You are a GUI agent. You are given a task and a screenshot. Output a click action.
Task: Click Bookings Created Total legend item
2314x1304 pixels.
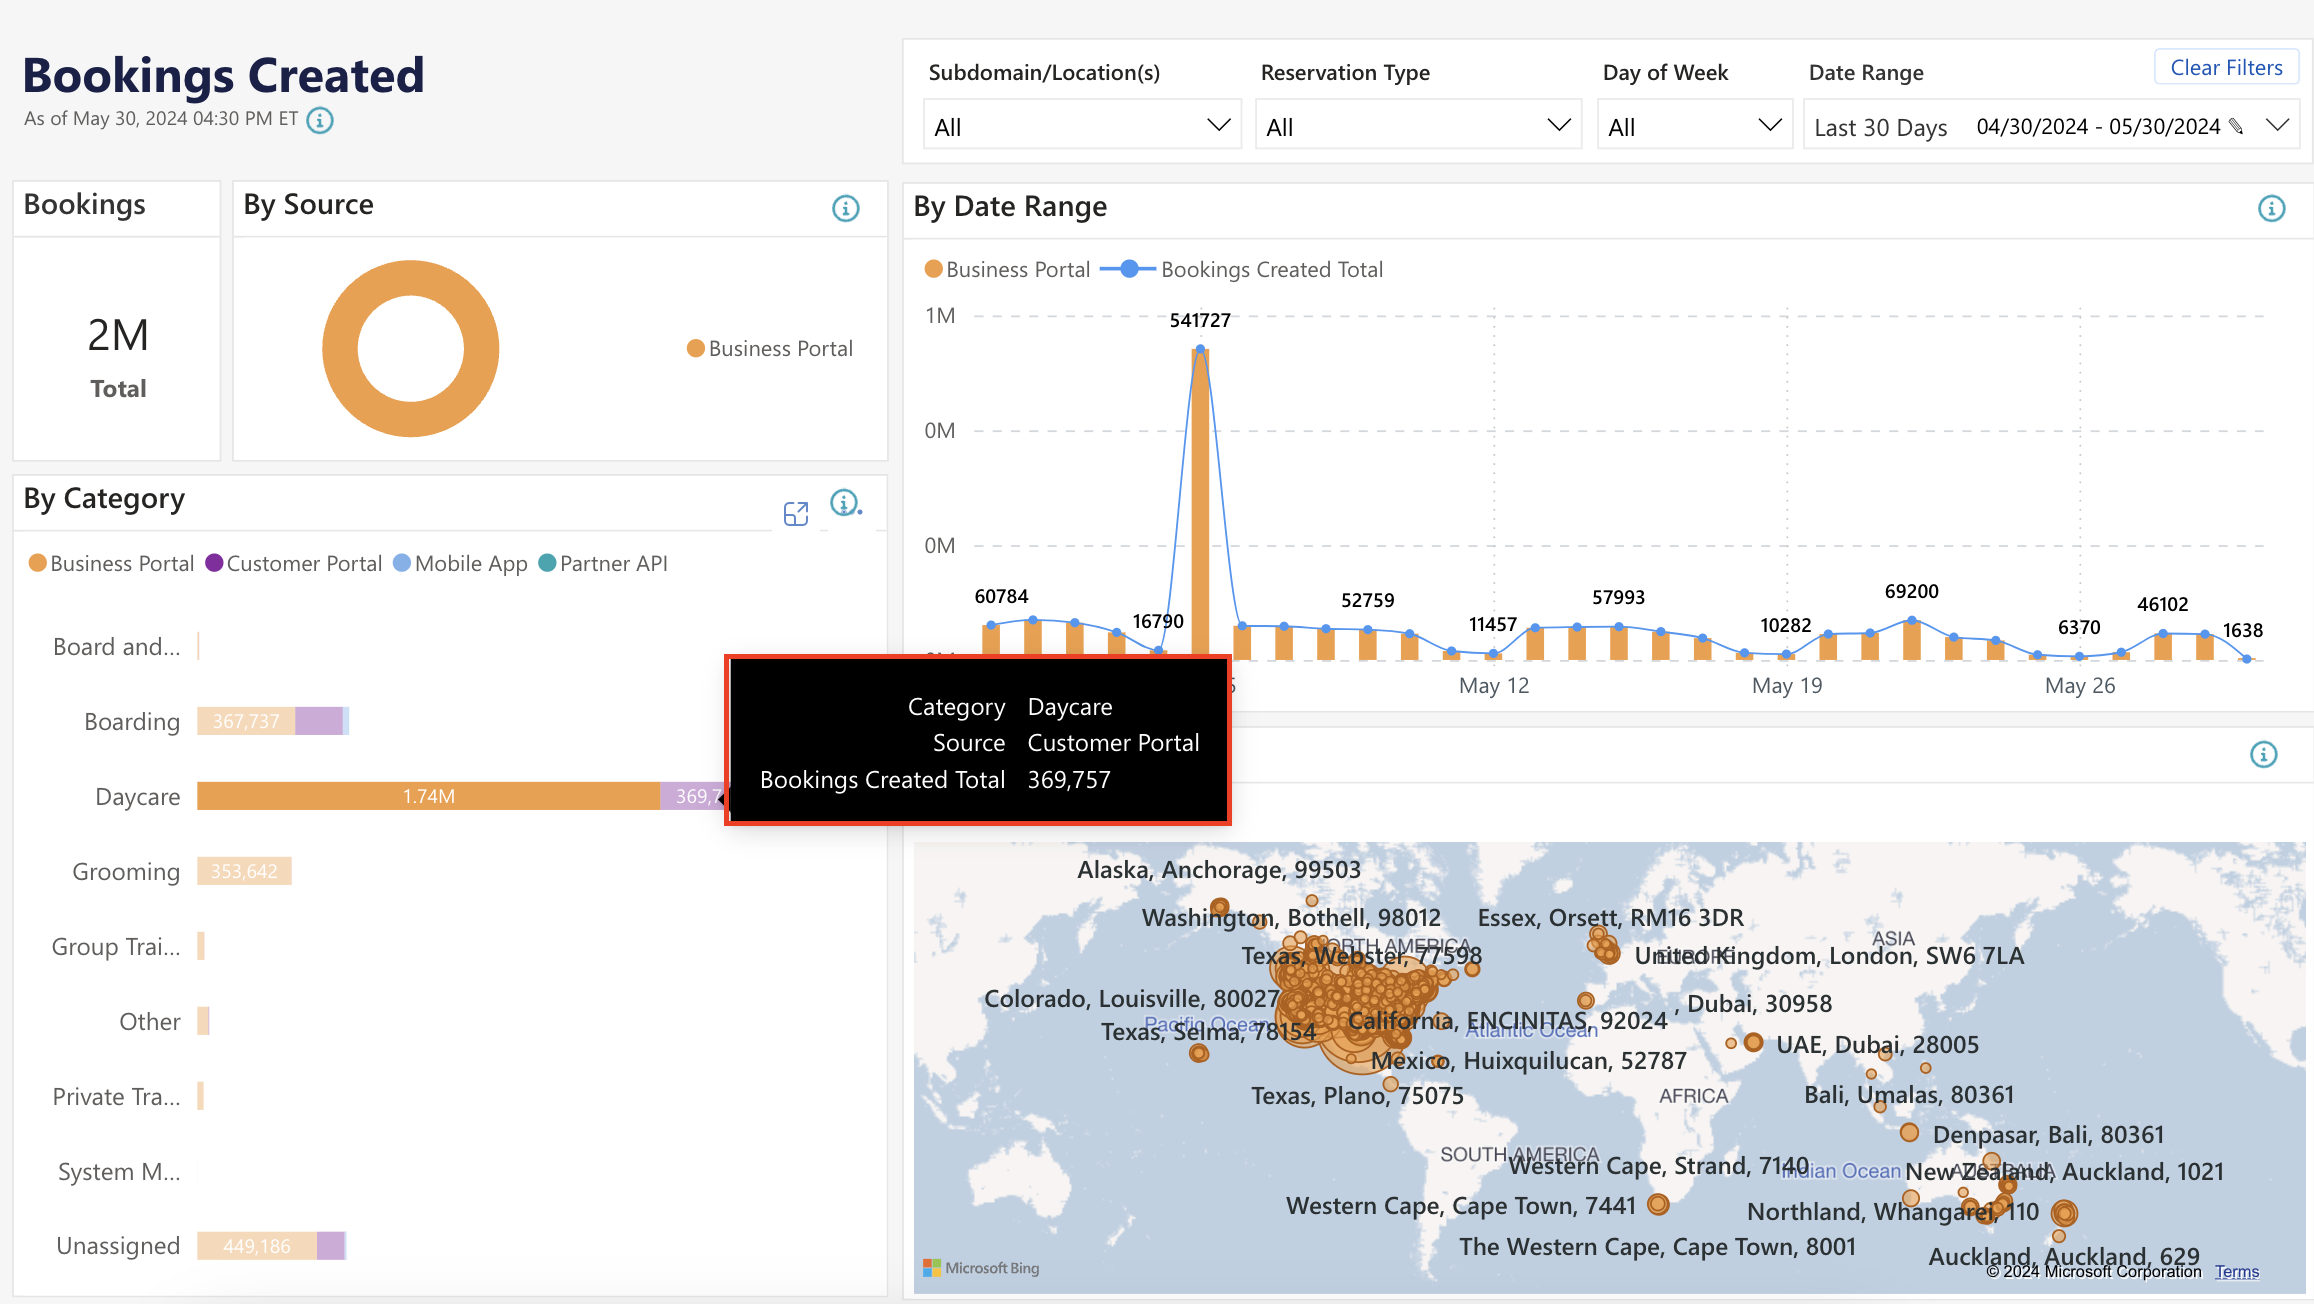pos(1241,269)
